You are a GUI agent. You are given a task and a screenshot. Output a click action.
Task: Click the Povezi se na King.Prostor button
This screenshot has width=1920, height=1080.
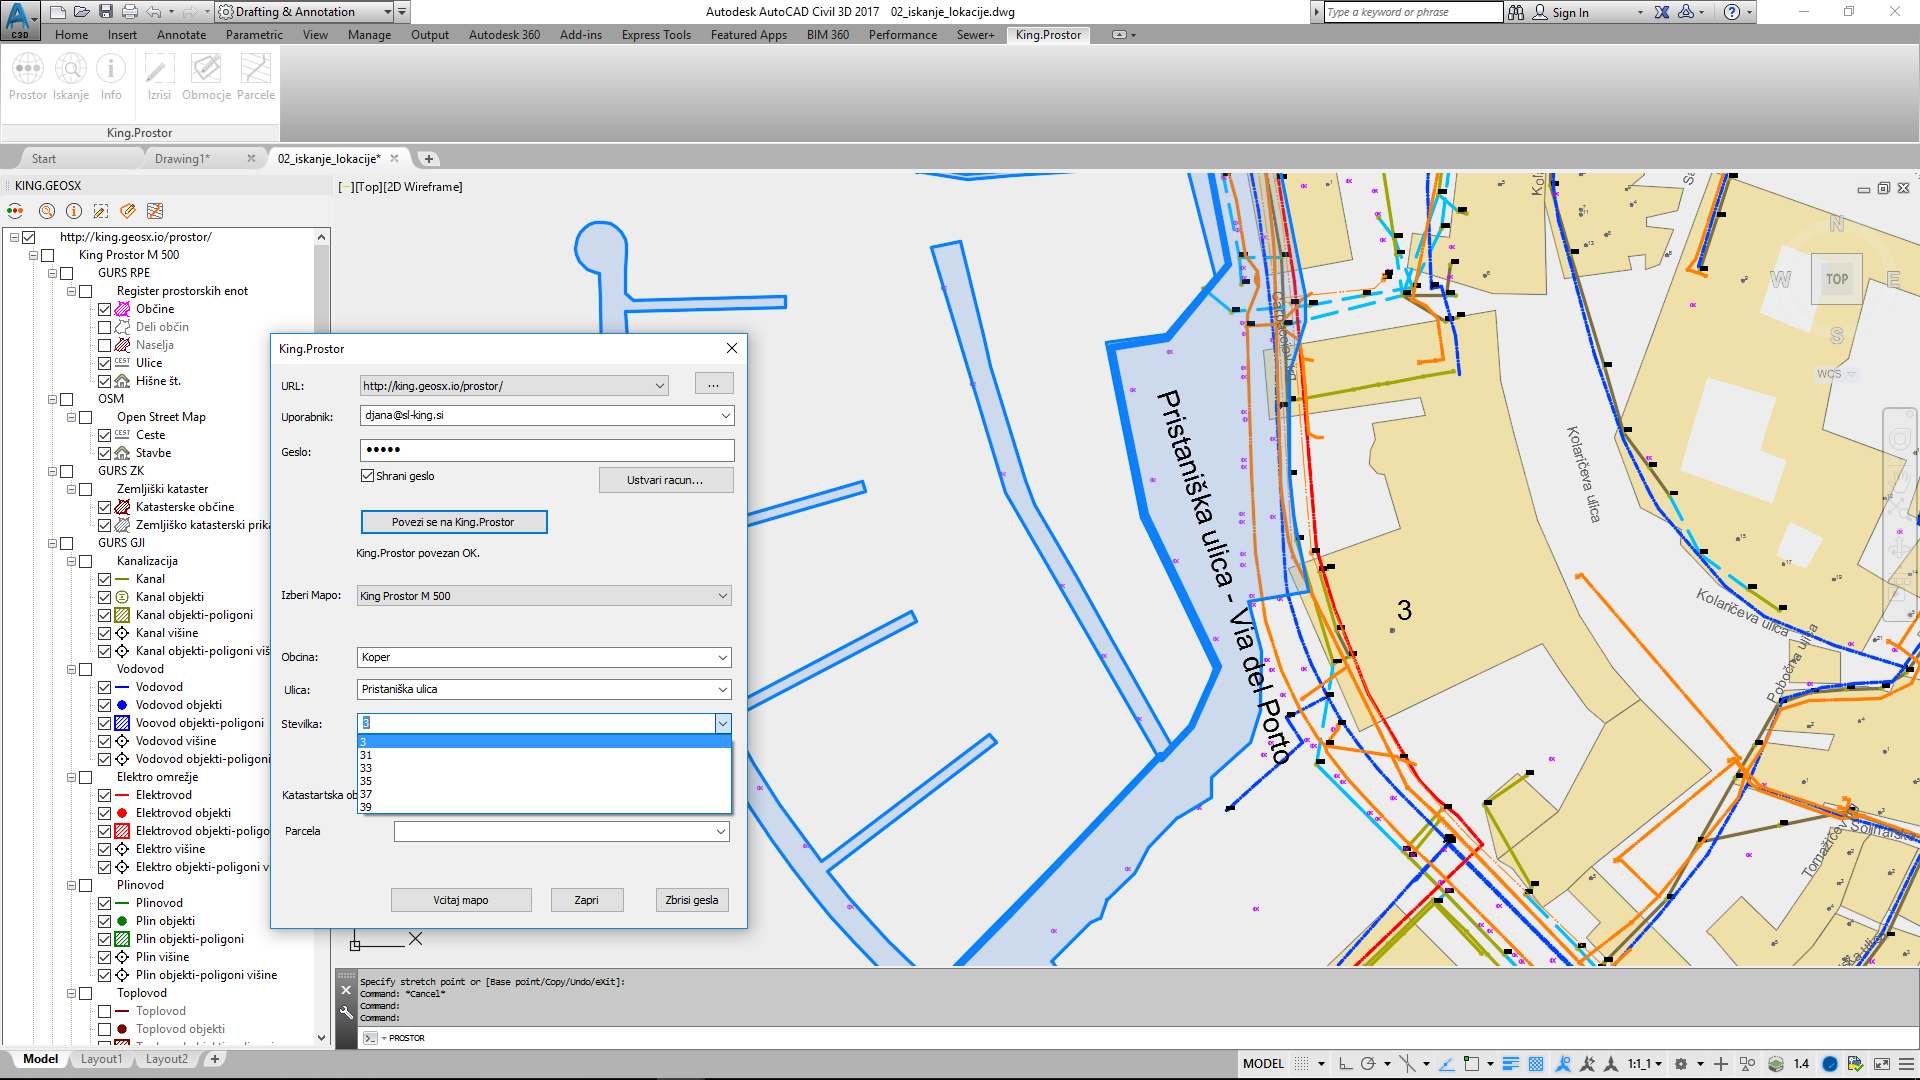[x=453, y=522]
